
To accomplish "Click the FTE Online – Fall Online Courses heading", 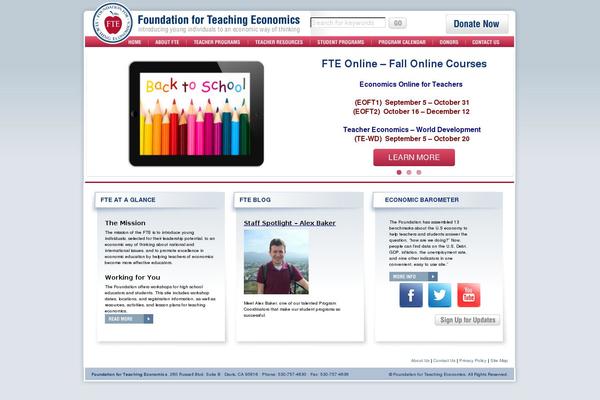I will [404, 64].
